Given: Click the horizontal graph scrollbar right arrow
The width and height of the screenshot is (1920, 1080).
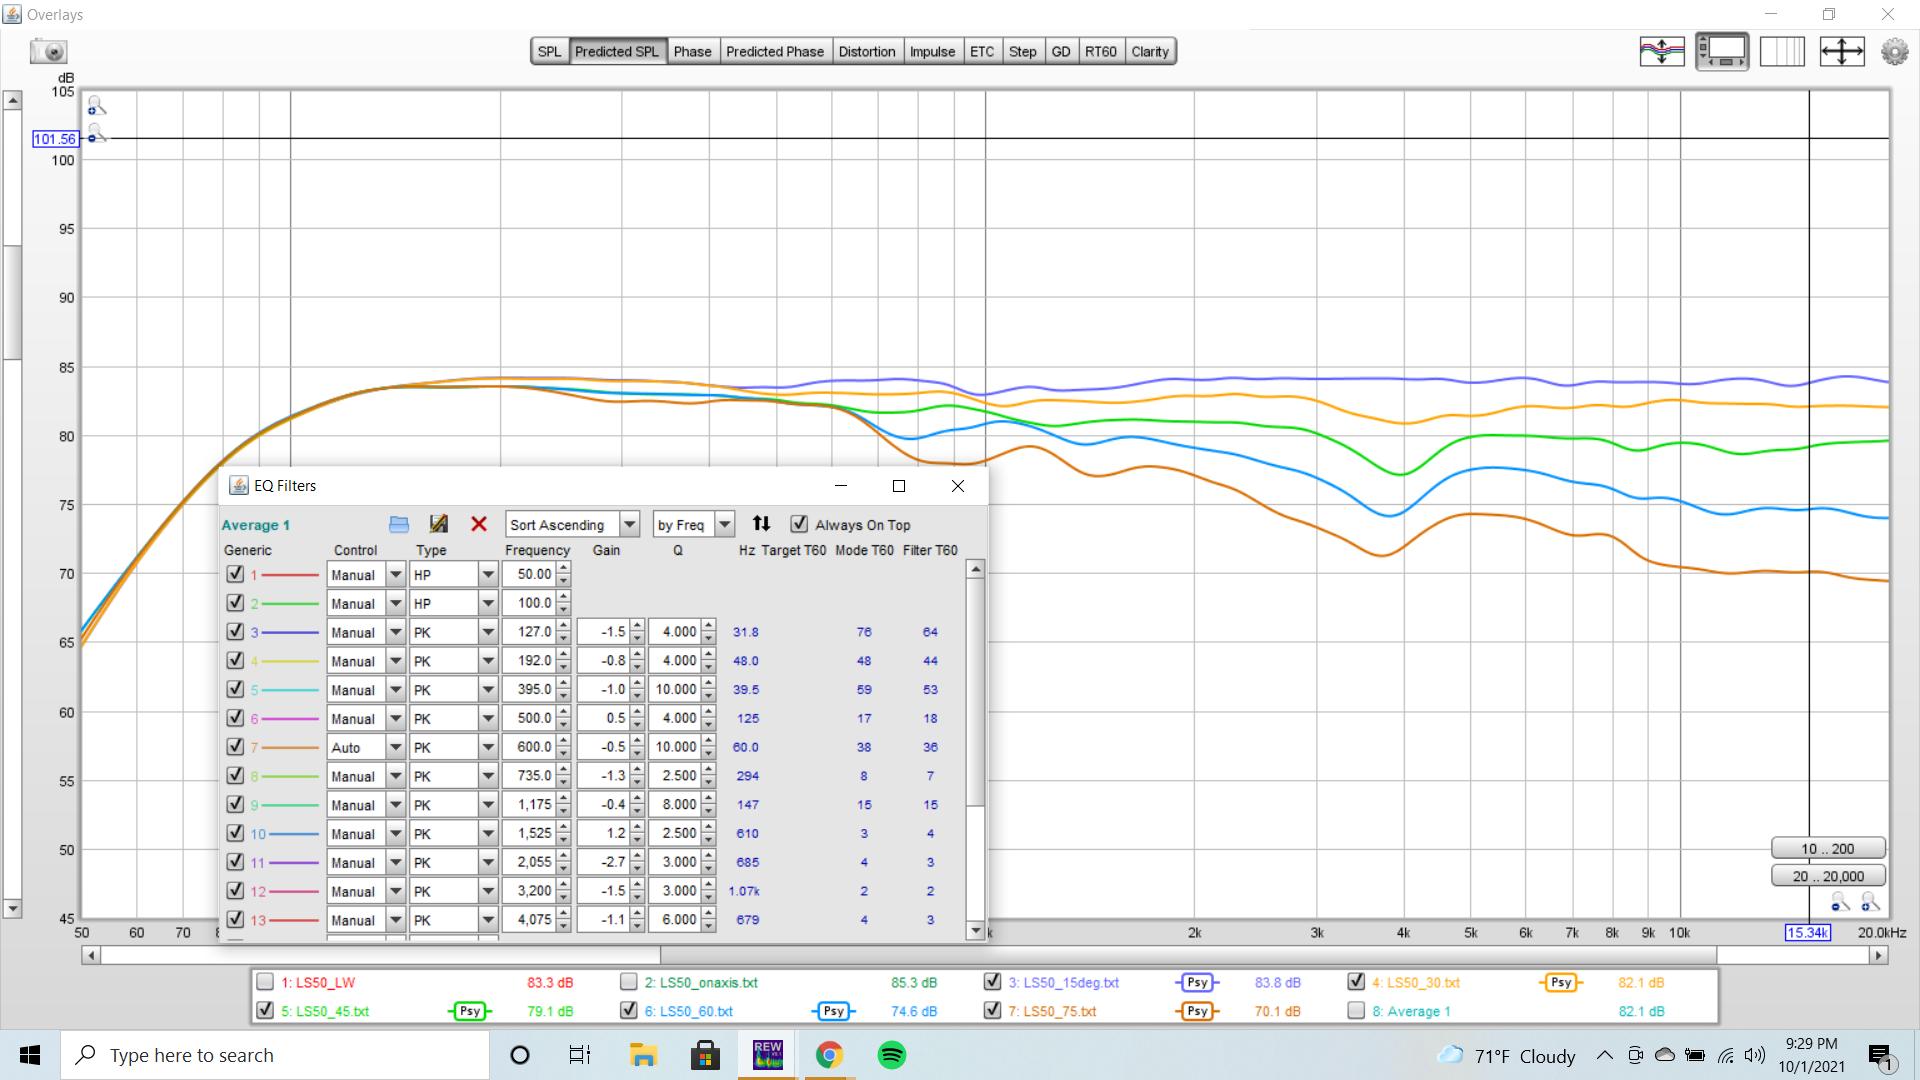Looking at the screenshot, I should 1879,955.
